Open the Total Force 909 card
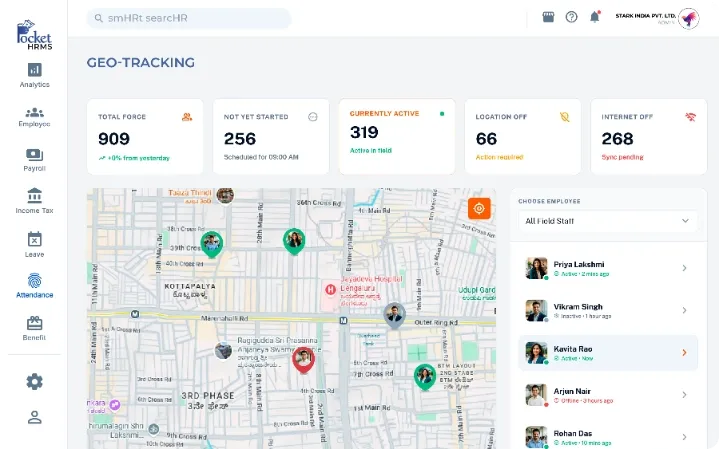This screenshot has height=449, width=719. pyautogui.click(x=145, y=137)
